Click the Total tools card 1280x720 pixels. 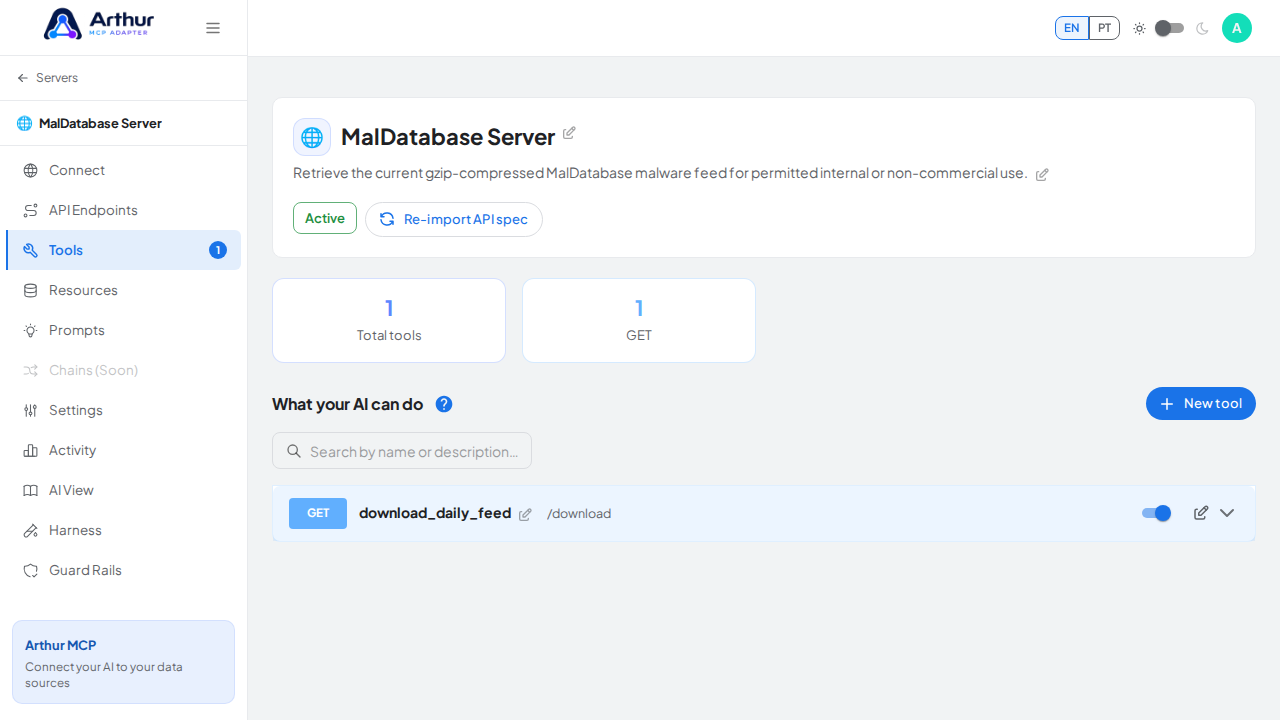389,320
